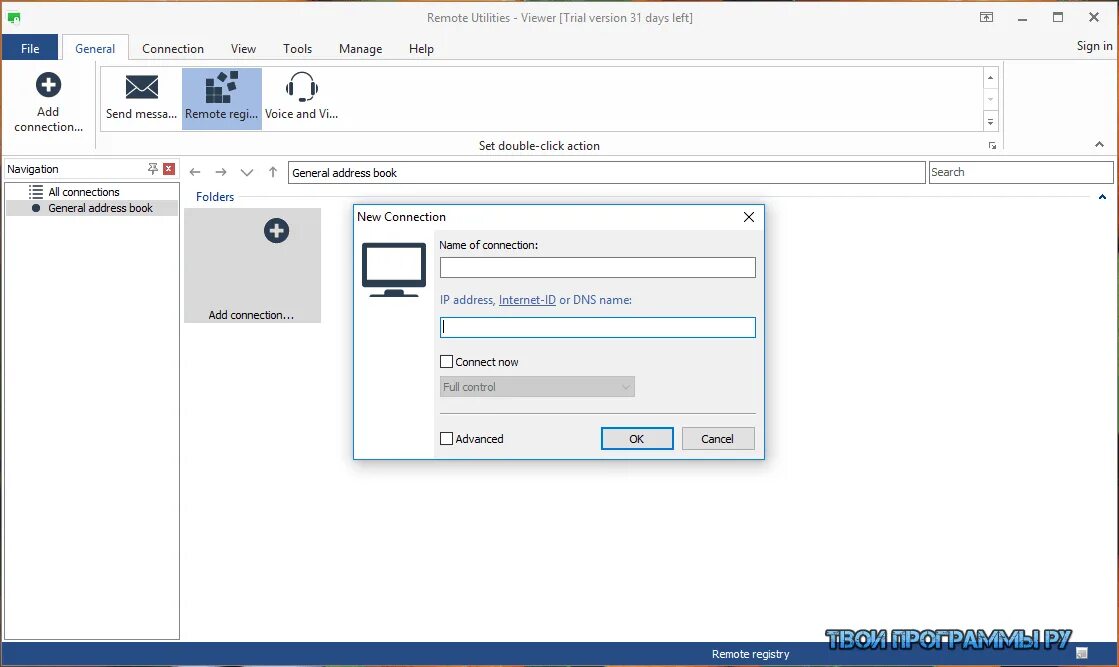
Task: Minimize the Viewer window
Action: coord(1022,18)
